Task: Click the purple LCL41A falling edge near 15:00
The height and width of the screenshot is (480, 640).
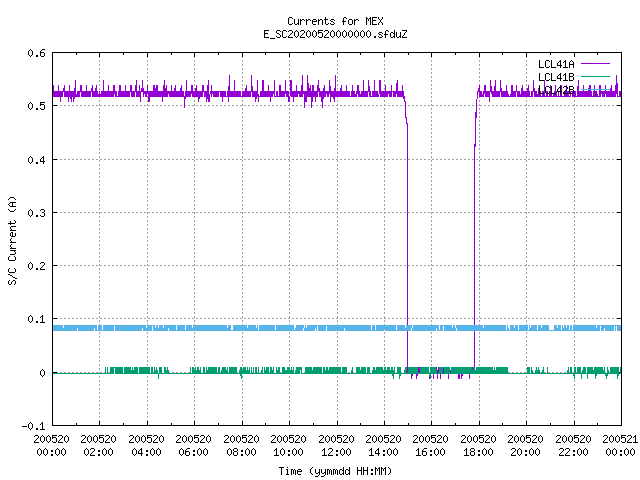Action: (x=407, y=245)
